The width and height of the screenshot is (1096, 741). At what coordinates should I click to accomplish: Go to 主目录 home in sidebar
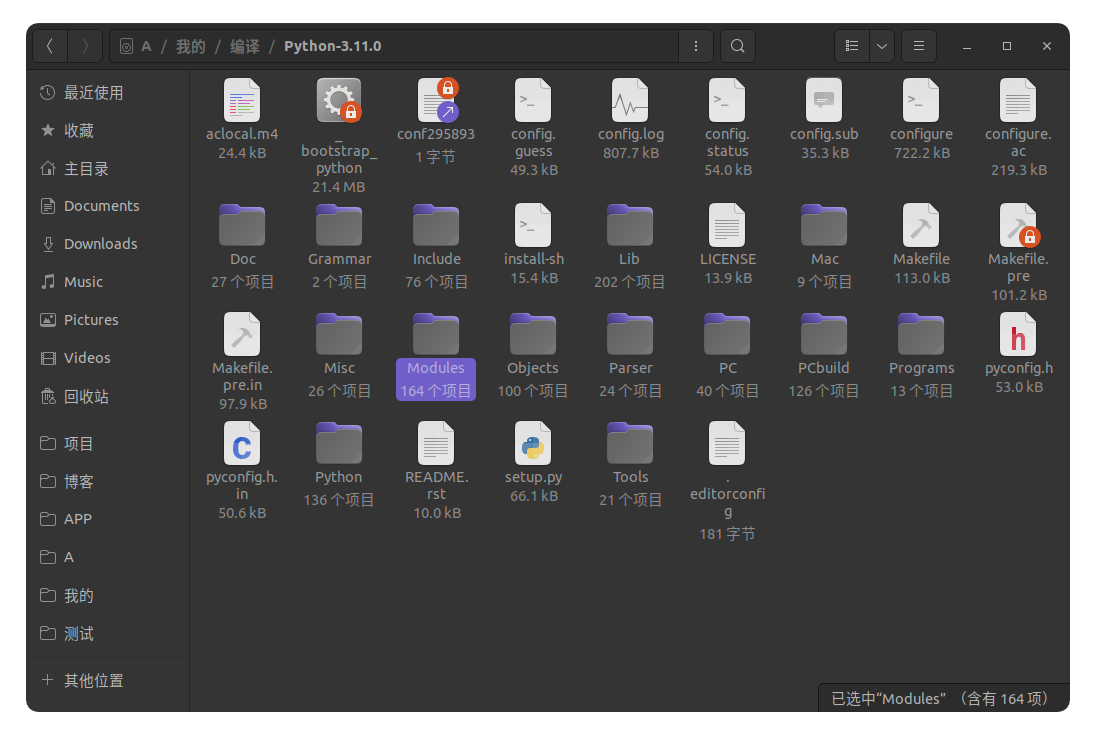pyautogui.click(x=108, y=168)
